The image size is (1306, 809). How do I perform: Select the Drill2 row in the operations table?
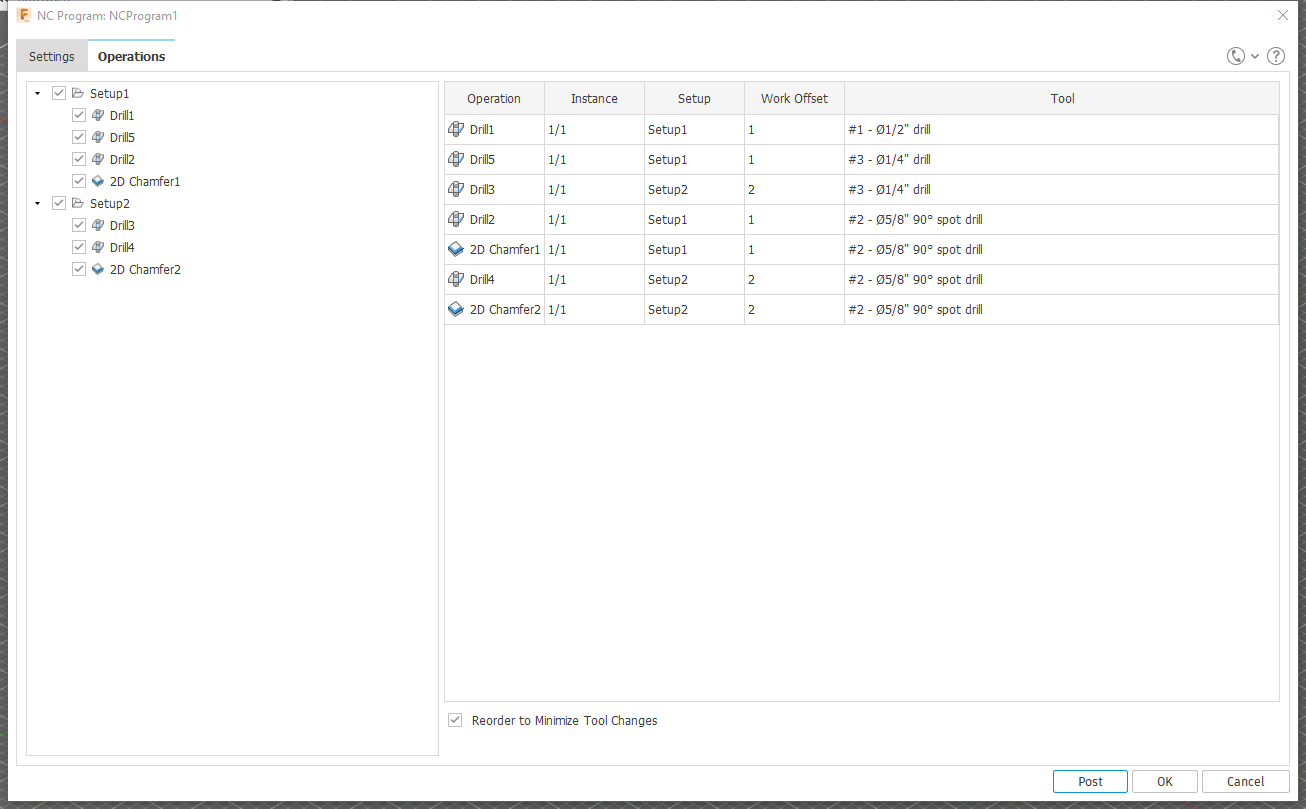pos(600,219)
